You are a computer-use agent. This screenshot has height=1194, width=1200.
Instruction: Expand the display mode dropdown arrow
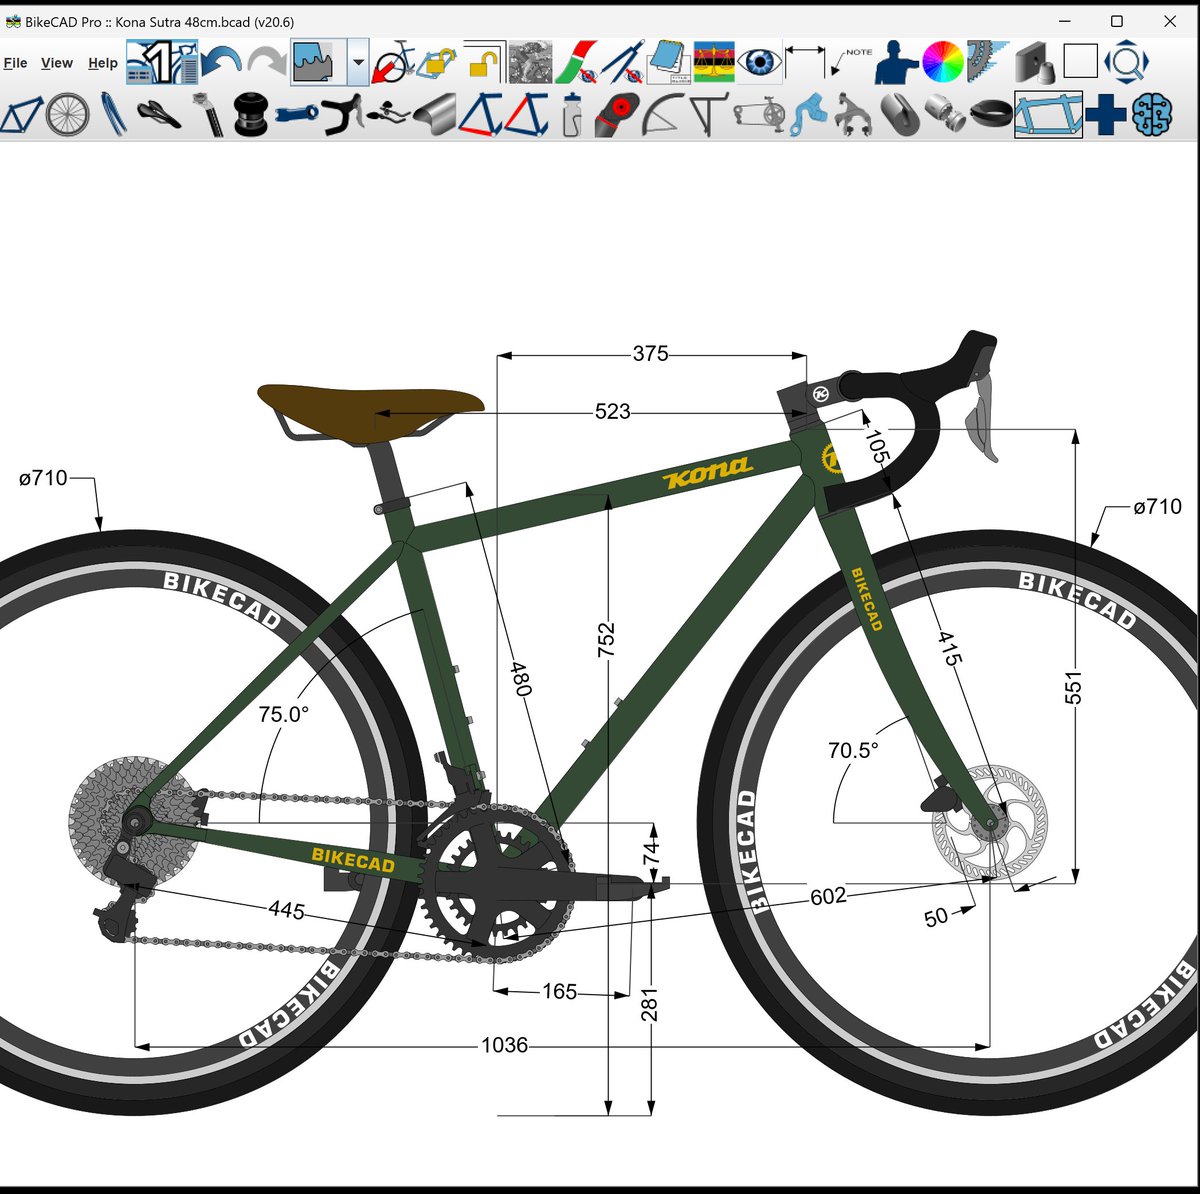(358, 62)
